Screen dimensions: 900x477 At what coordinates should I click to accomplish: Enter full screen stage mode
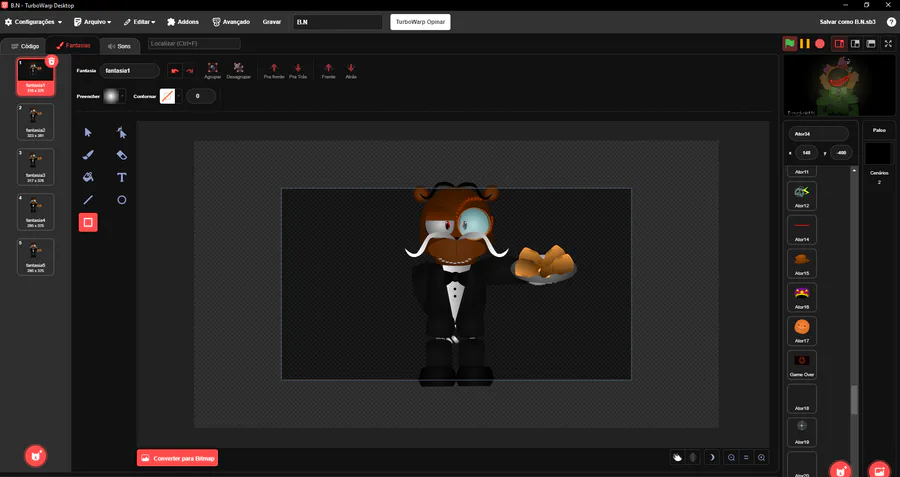click(889, 44)
